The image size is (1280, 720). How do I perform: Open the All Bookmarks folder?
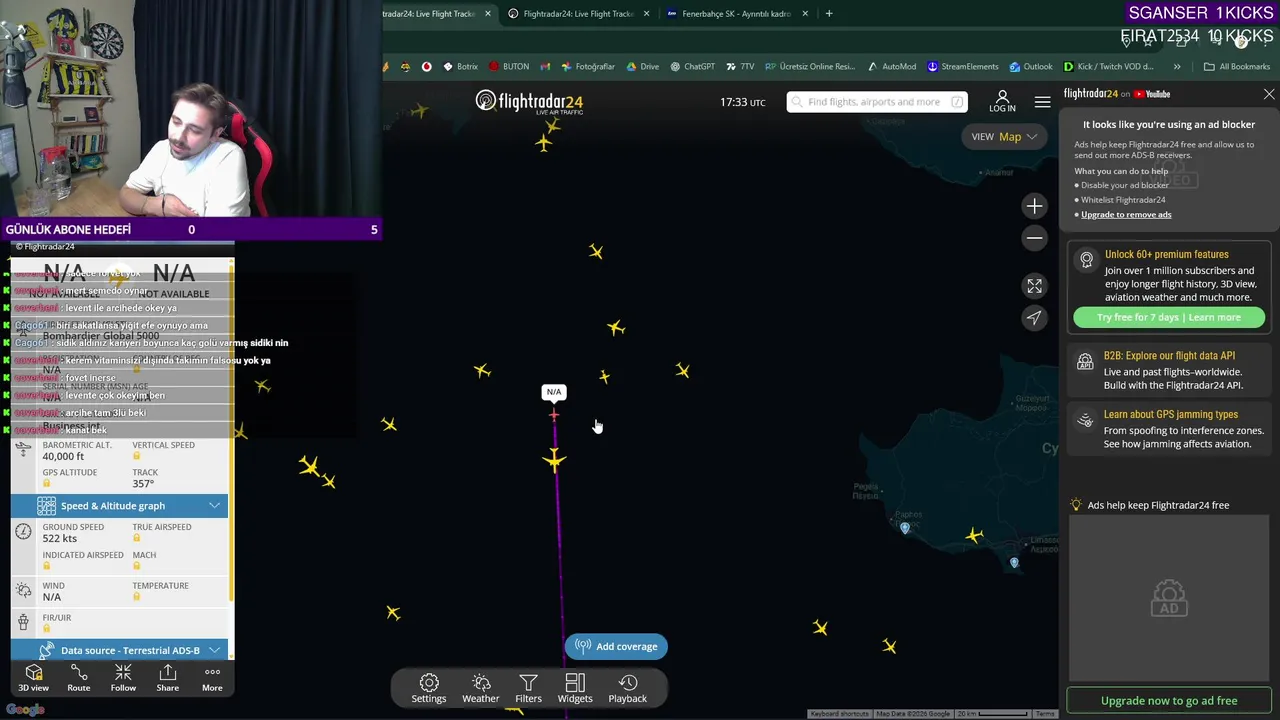coord(1237,67)
